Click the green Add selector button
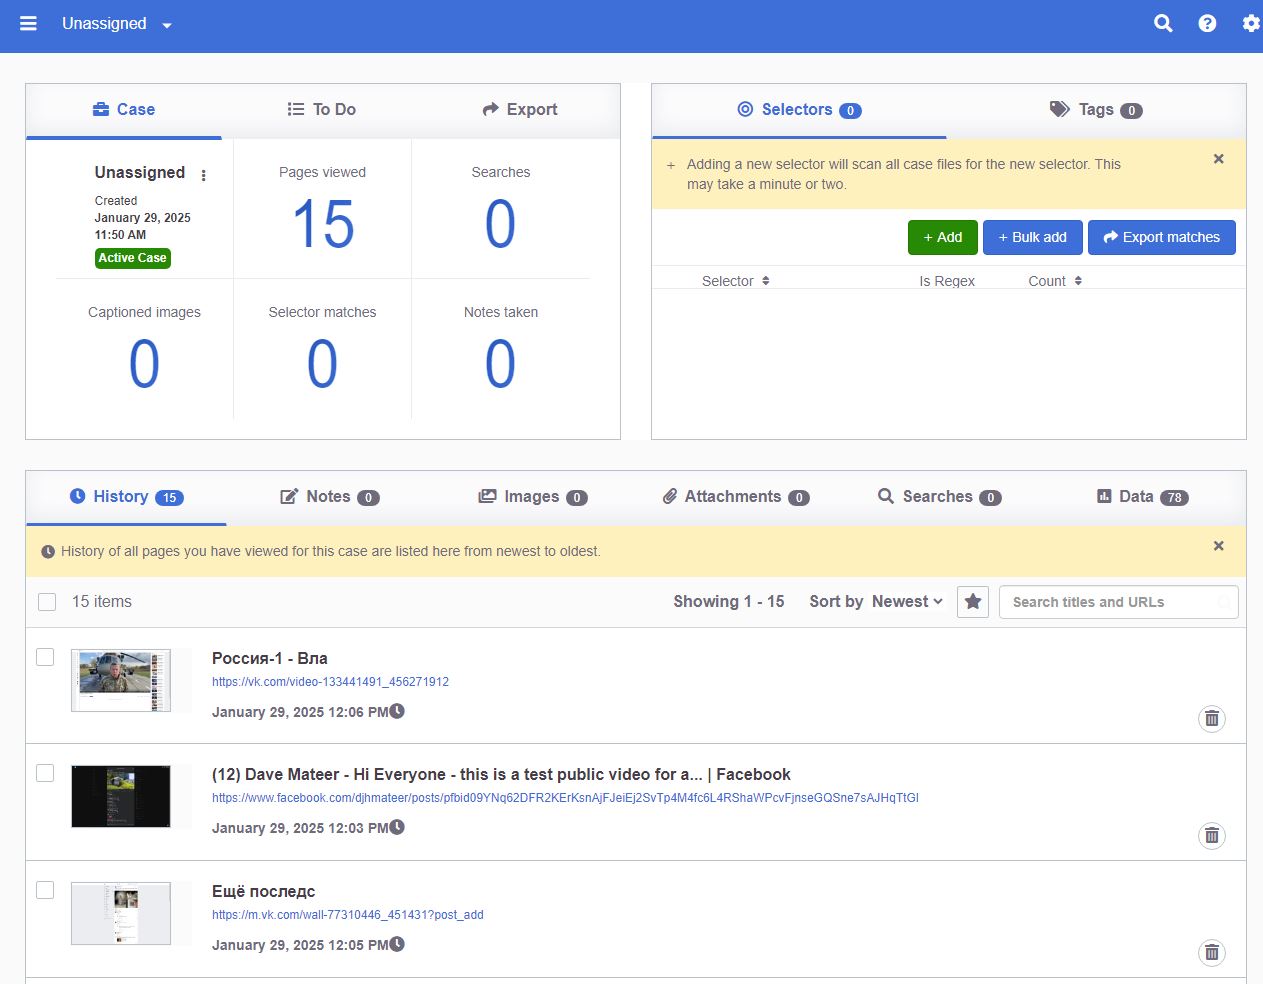 click(x=942, y=237)
